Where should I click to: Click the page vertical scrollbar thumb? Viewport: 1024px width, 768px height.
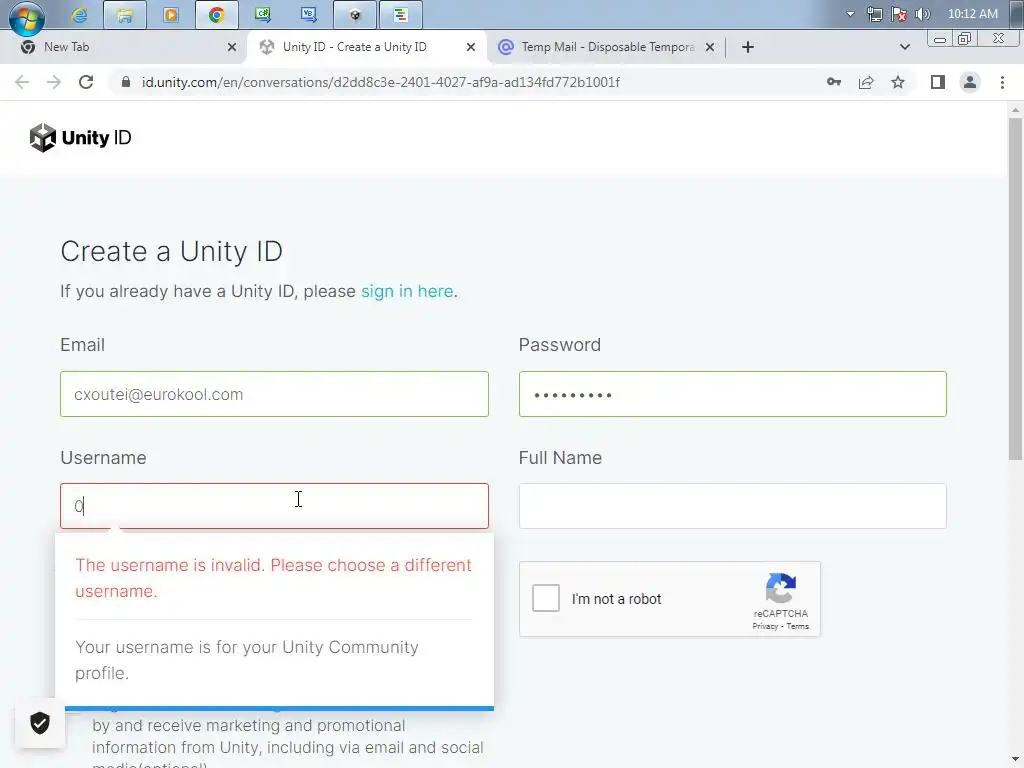(x=1016, y=289)
